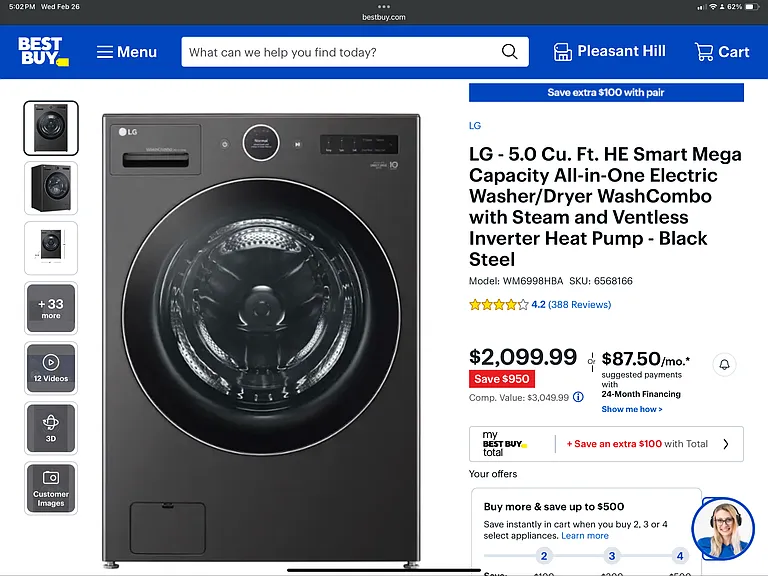
Task: Click the Best Buy logo
Action: (43, 51)
